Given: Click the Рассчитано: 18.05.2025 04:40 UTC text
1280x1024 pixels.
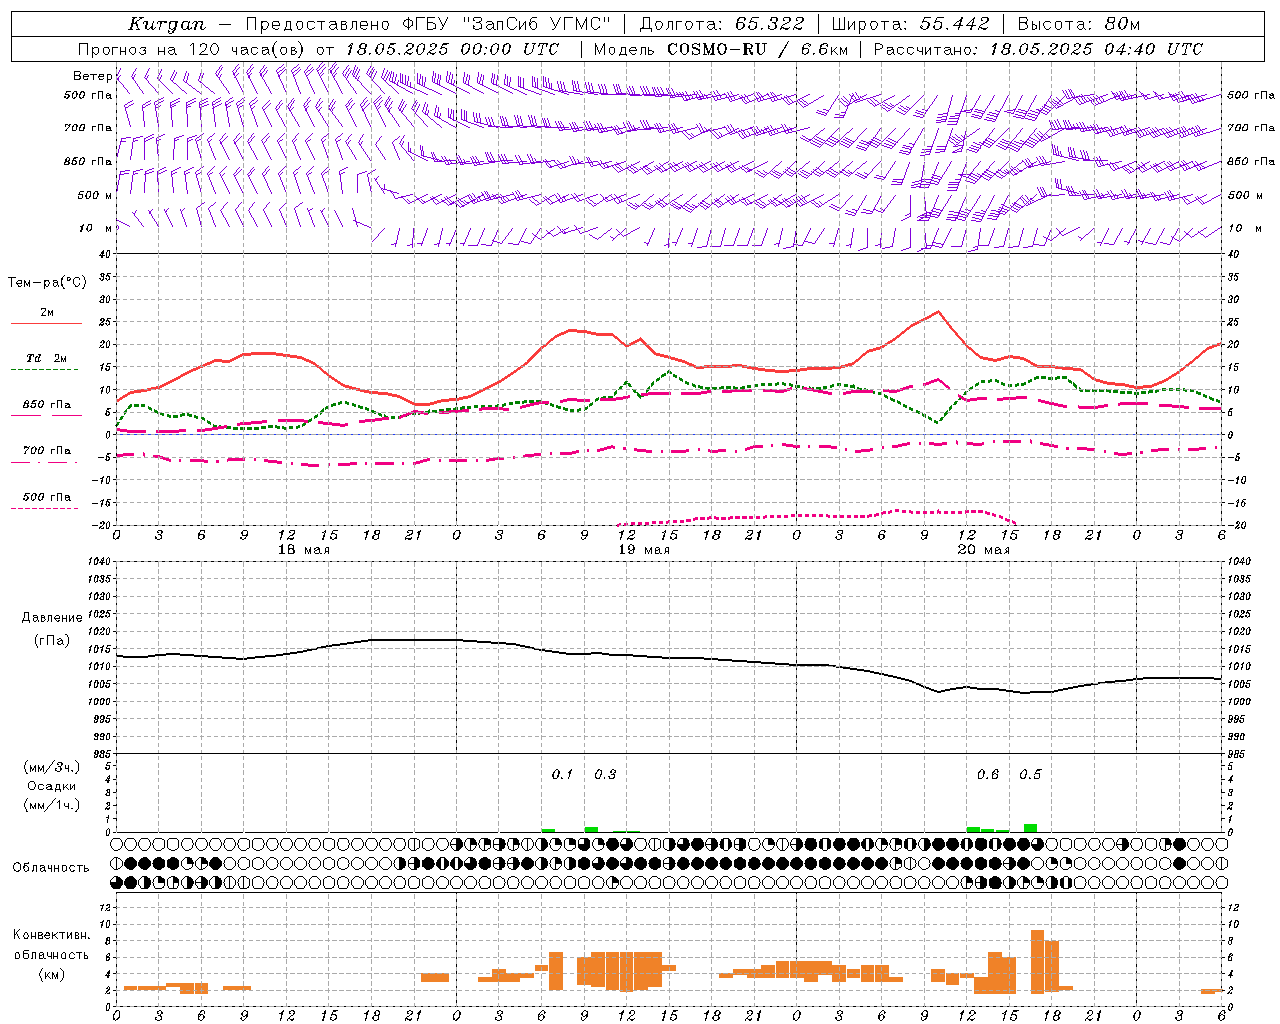Looking at the screenshot, I should [1038, 49].
